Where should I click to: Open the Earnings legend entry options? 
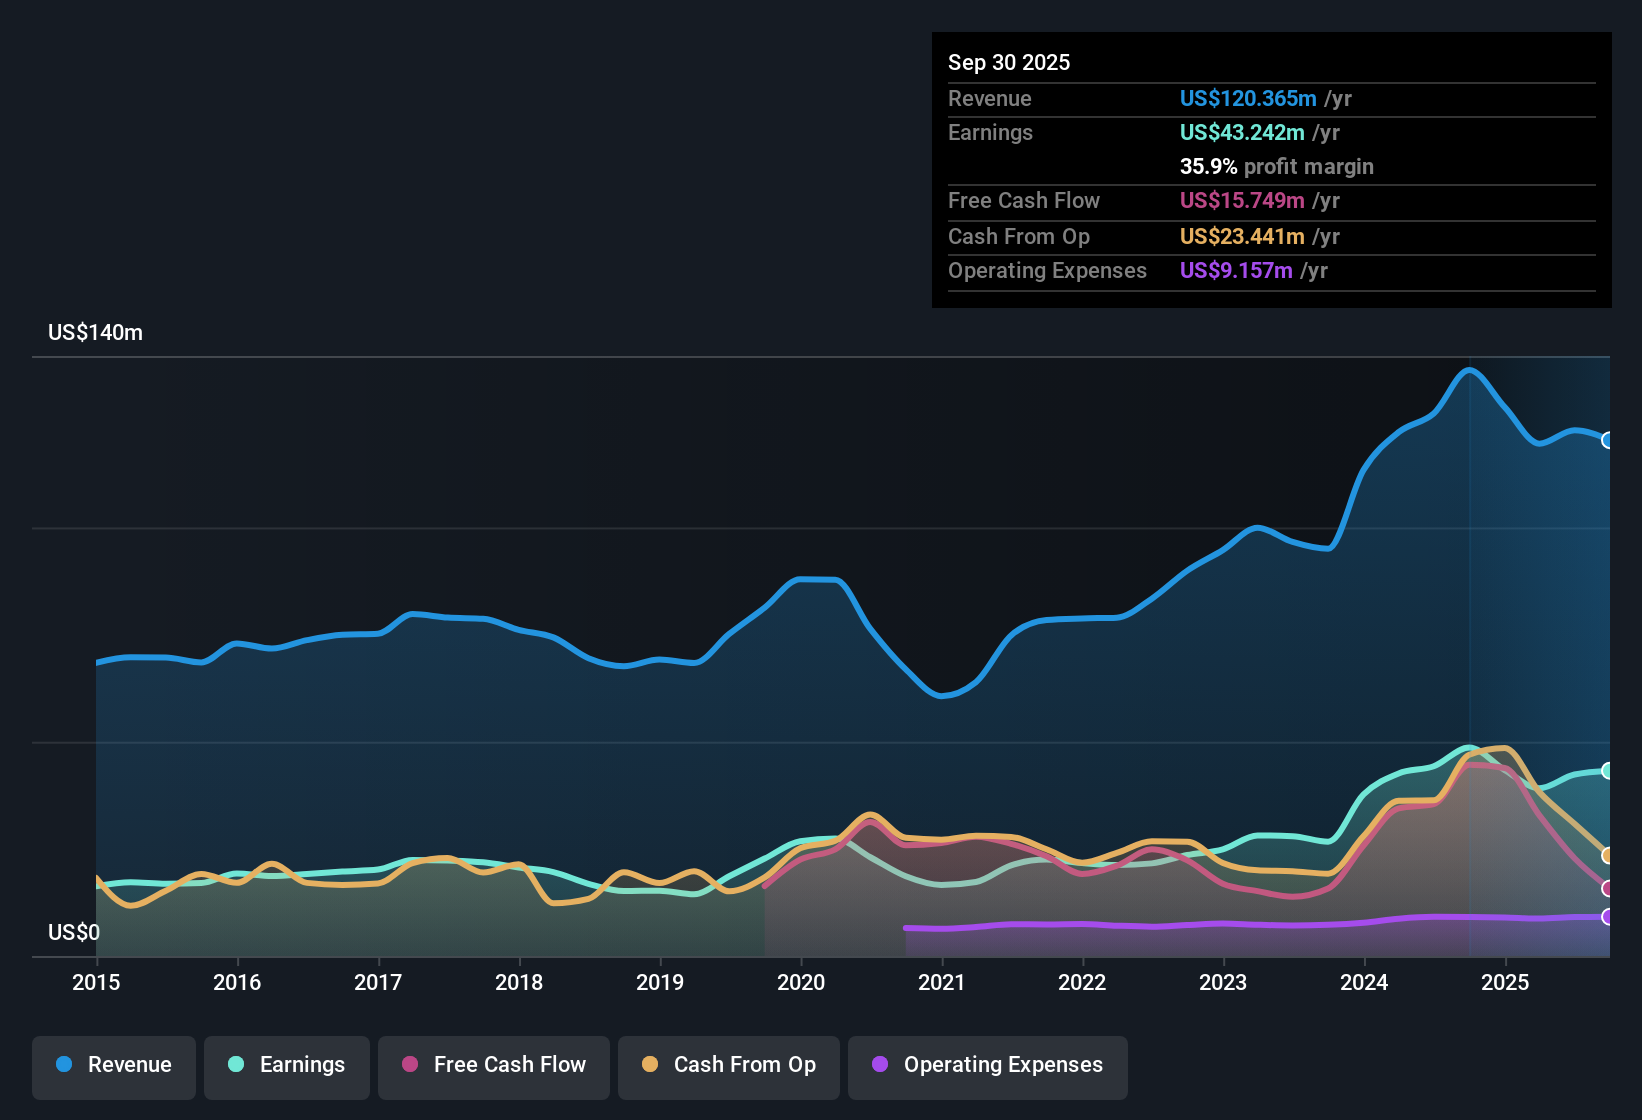click(x=287, y=1065)
